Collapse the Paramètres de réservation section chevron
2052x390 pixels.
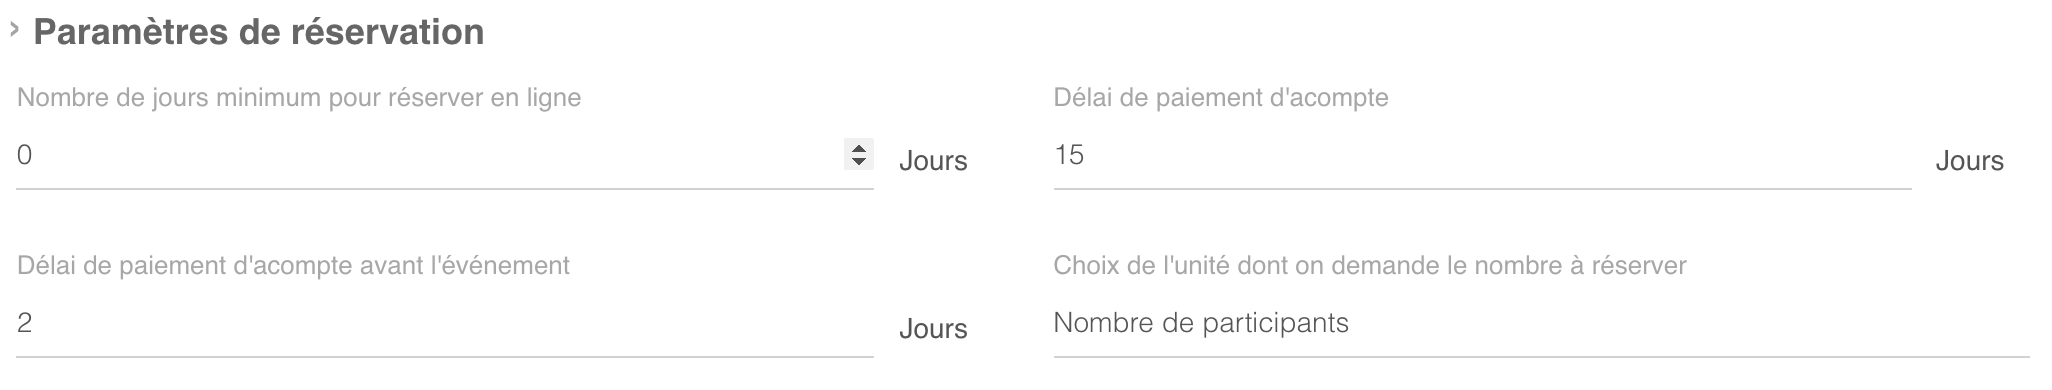pos(14,31)
